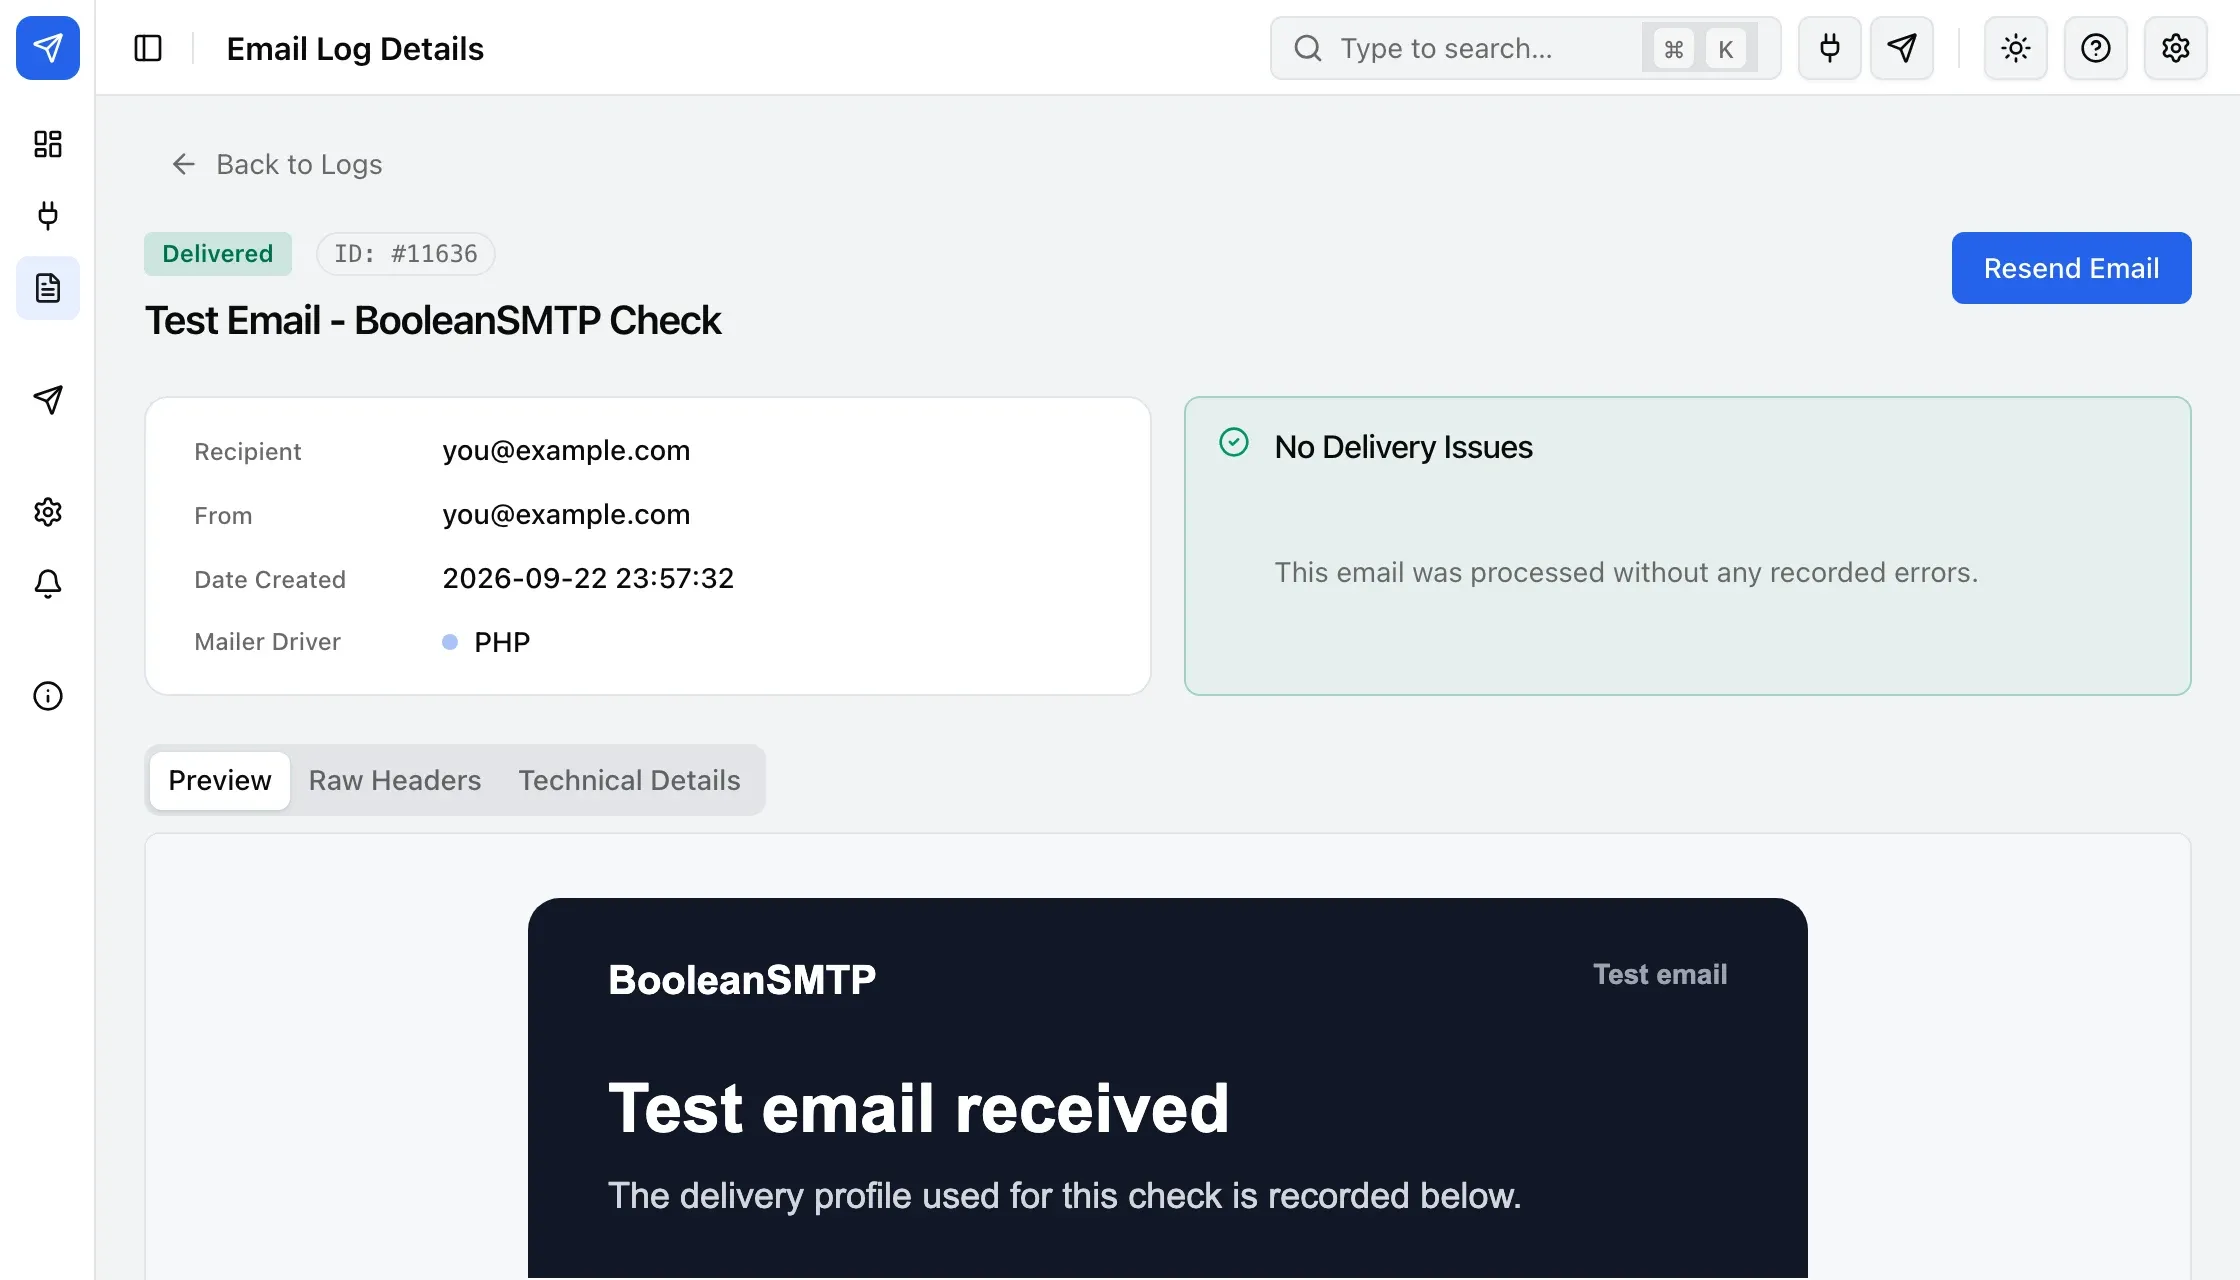Click the plug icon in top bar
Screen dimensions: 2240x1280
pyautogui.click(x=1830, y=48)
